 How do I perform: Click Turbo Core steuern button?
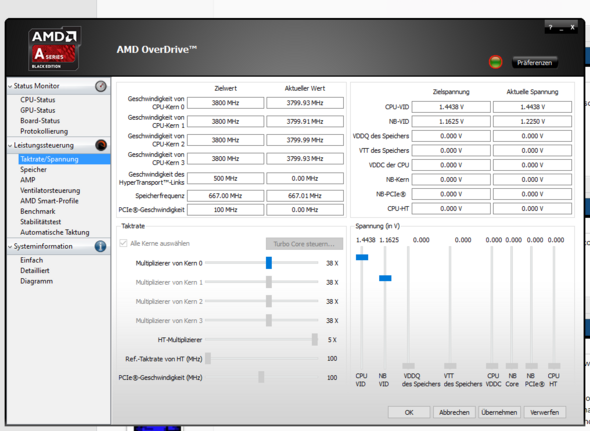304,244
